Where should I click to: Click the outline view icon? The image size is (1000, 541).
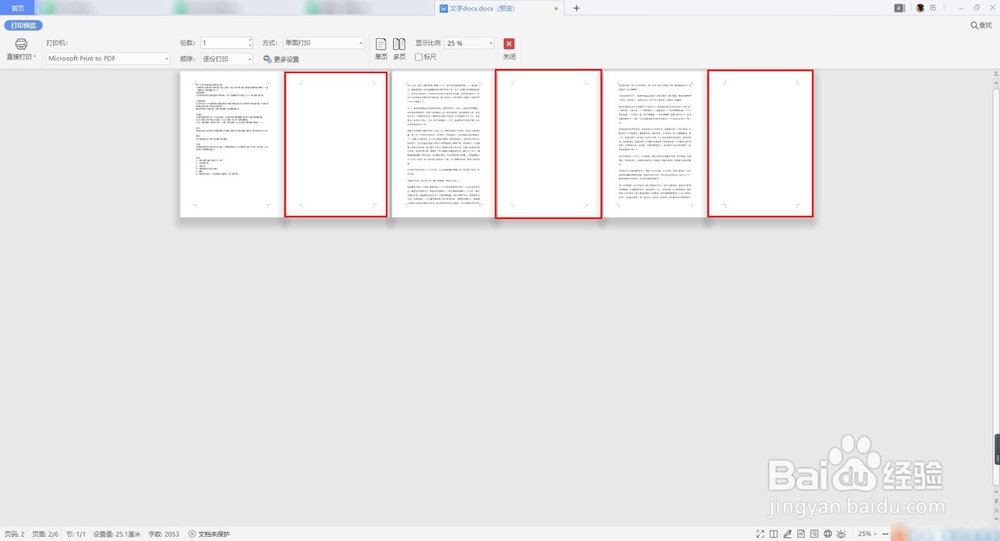pyautogui.click(x=814, y=534)
